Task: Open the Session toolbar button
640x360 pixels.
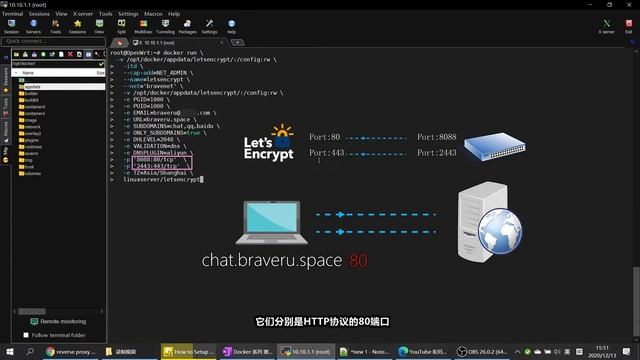Action: pos(11,27)
